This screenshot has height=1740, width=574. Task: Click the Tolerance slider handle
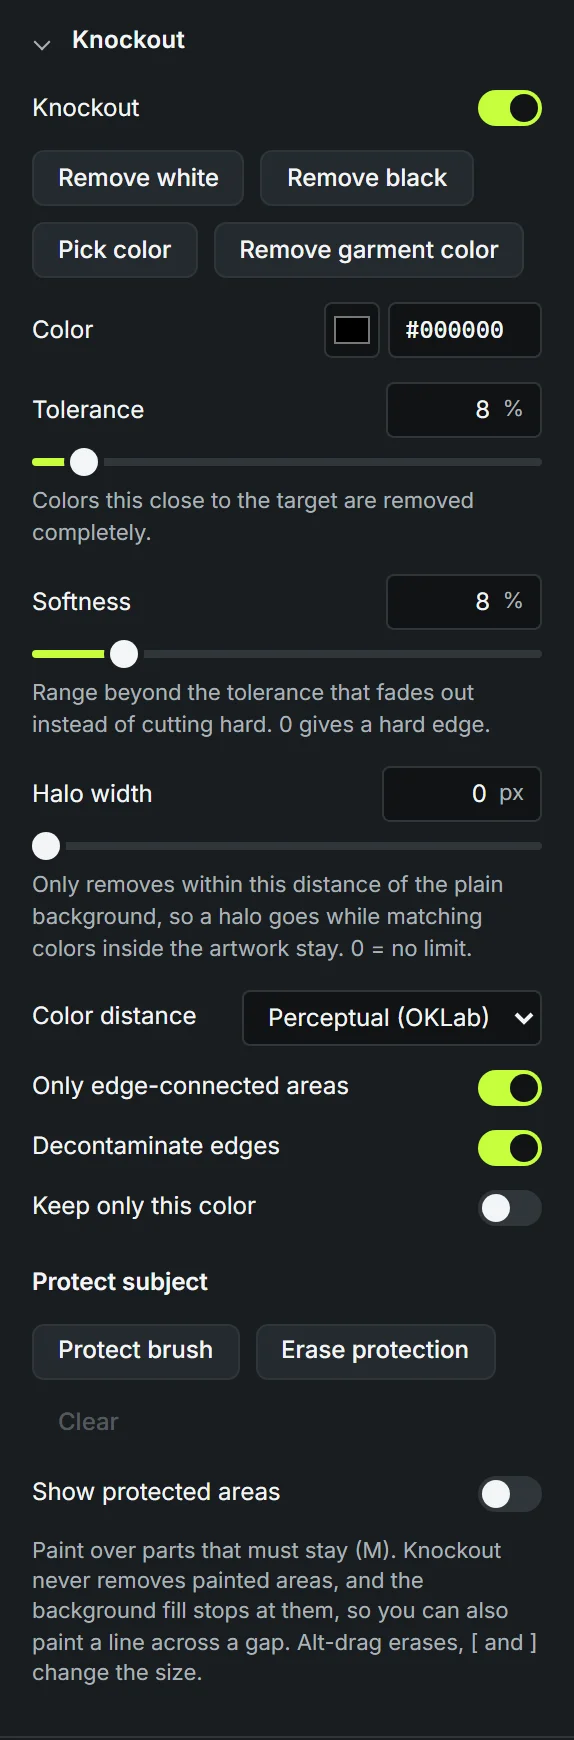pos(84,462)
